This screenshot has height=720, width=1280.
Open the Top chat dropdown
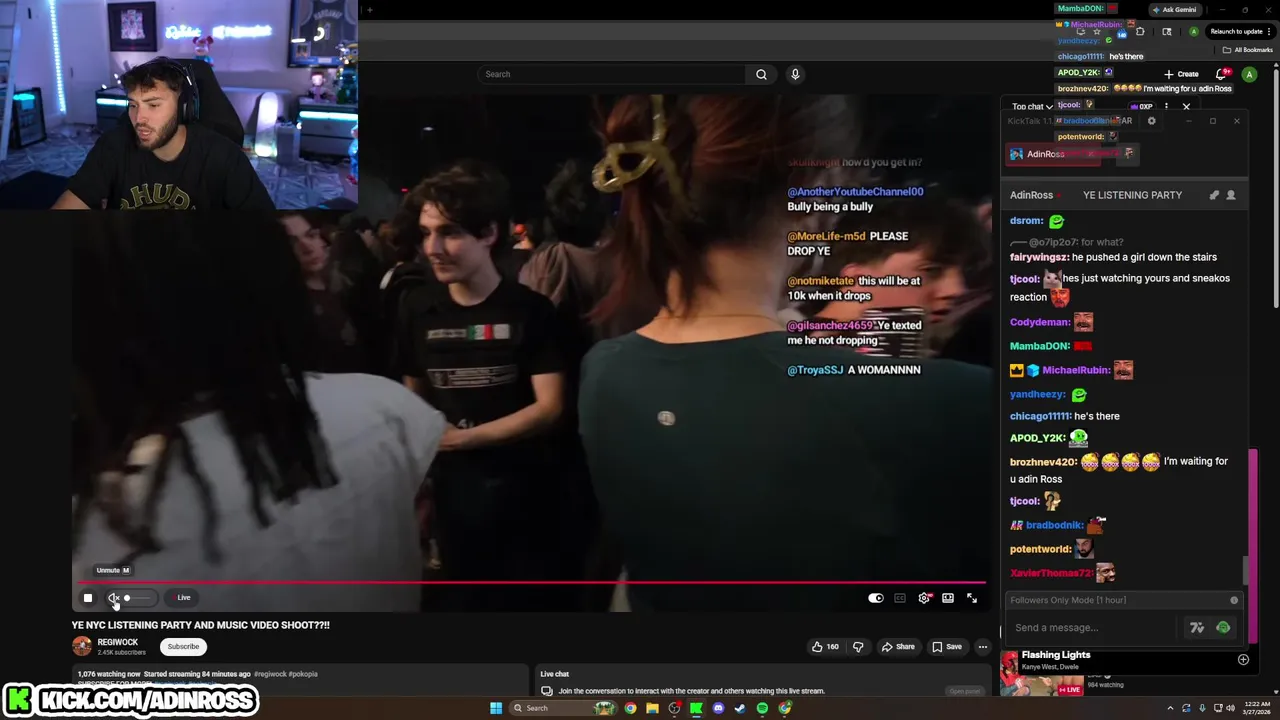tap(1031, 106)
